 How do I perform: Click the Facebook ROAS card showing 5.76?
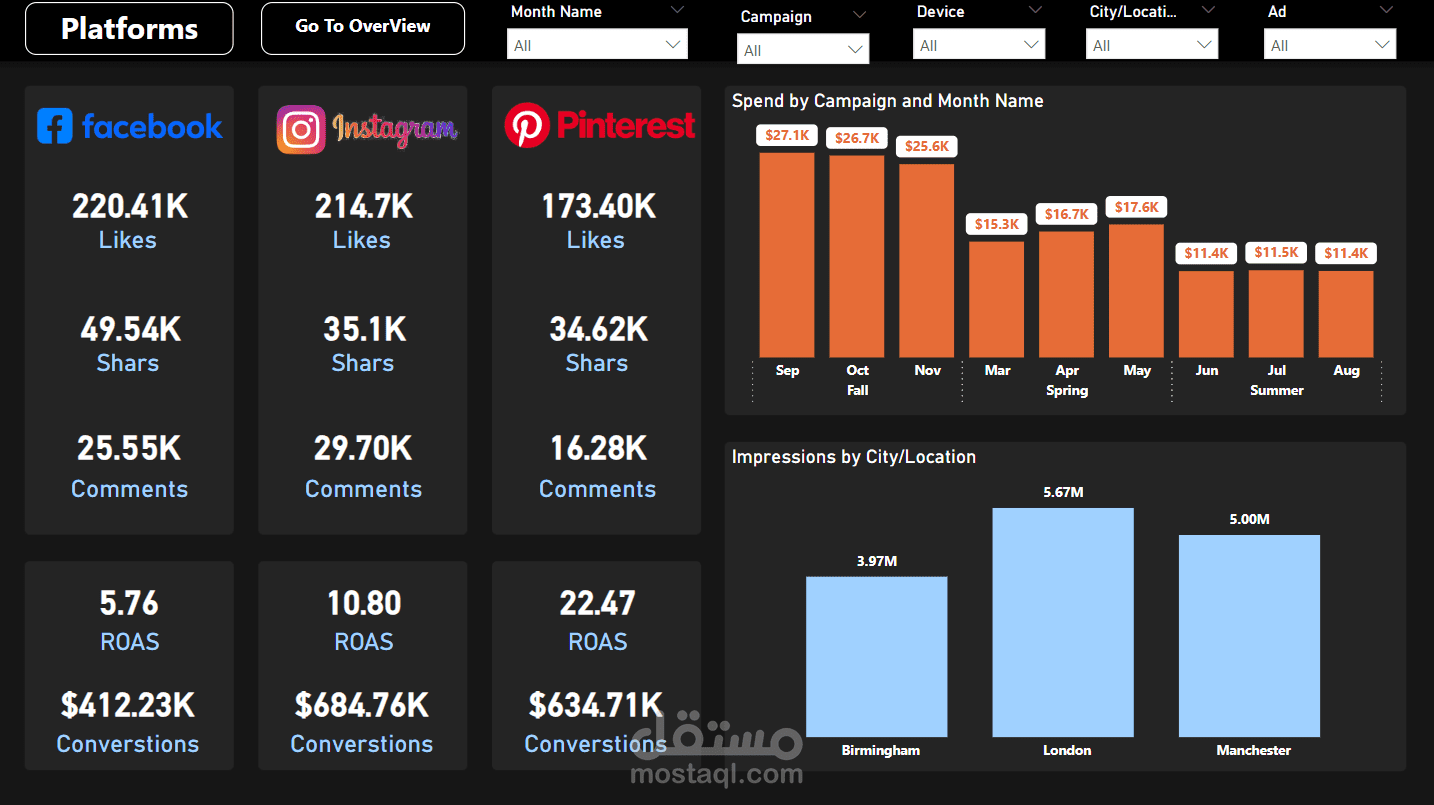pyautogui.click(x=128, y=602)
